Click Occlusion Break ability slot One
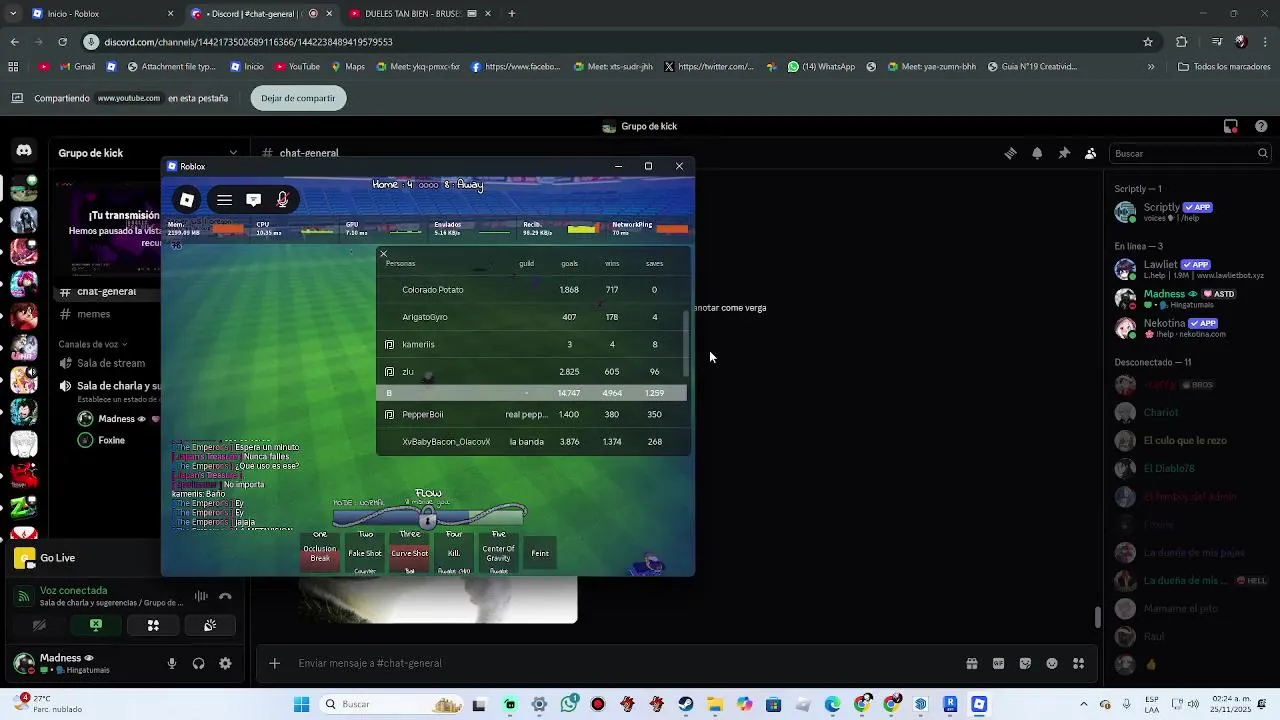1280x720 pixels. (x=320, y=553)
